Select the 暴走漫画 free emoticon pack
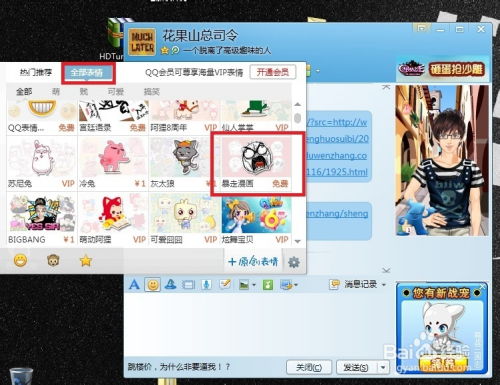 coord(256,163)
